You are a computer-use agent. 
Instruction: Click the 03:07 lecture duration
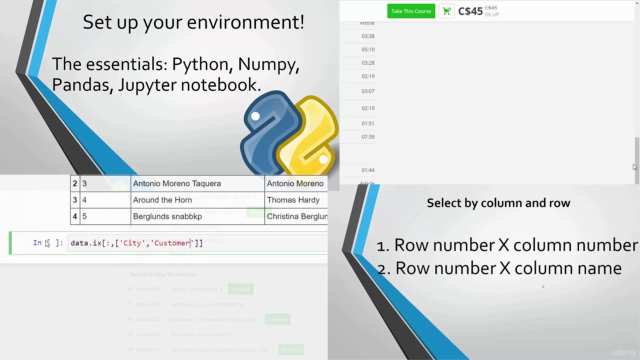pos(368,91)
